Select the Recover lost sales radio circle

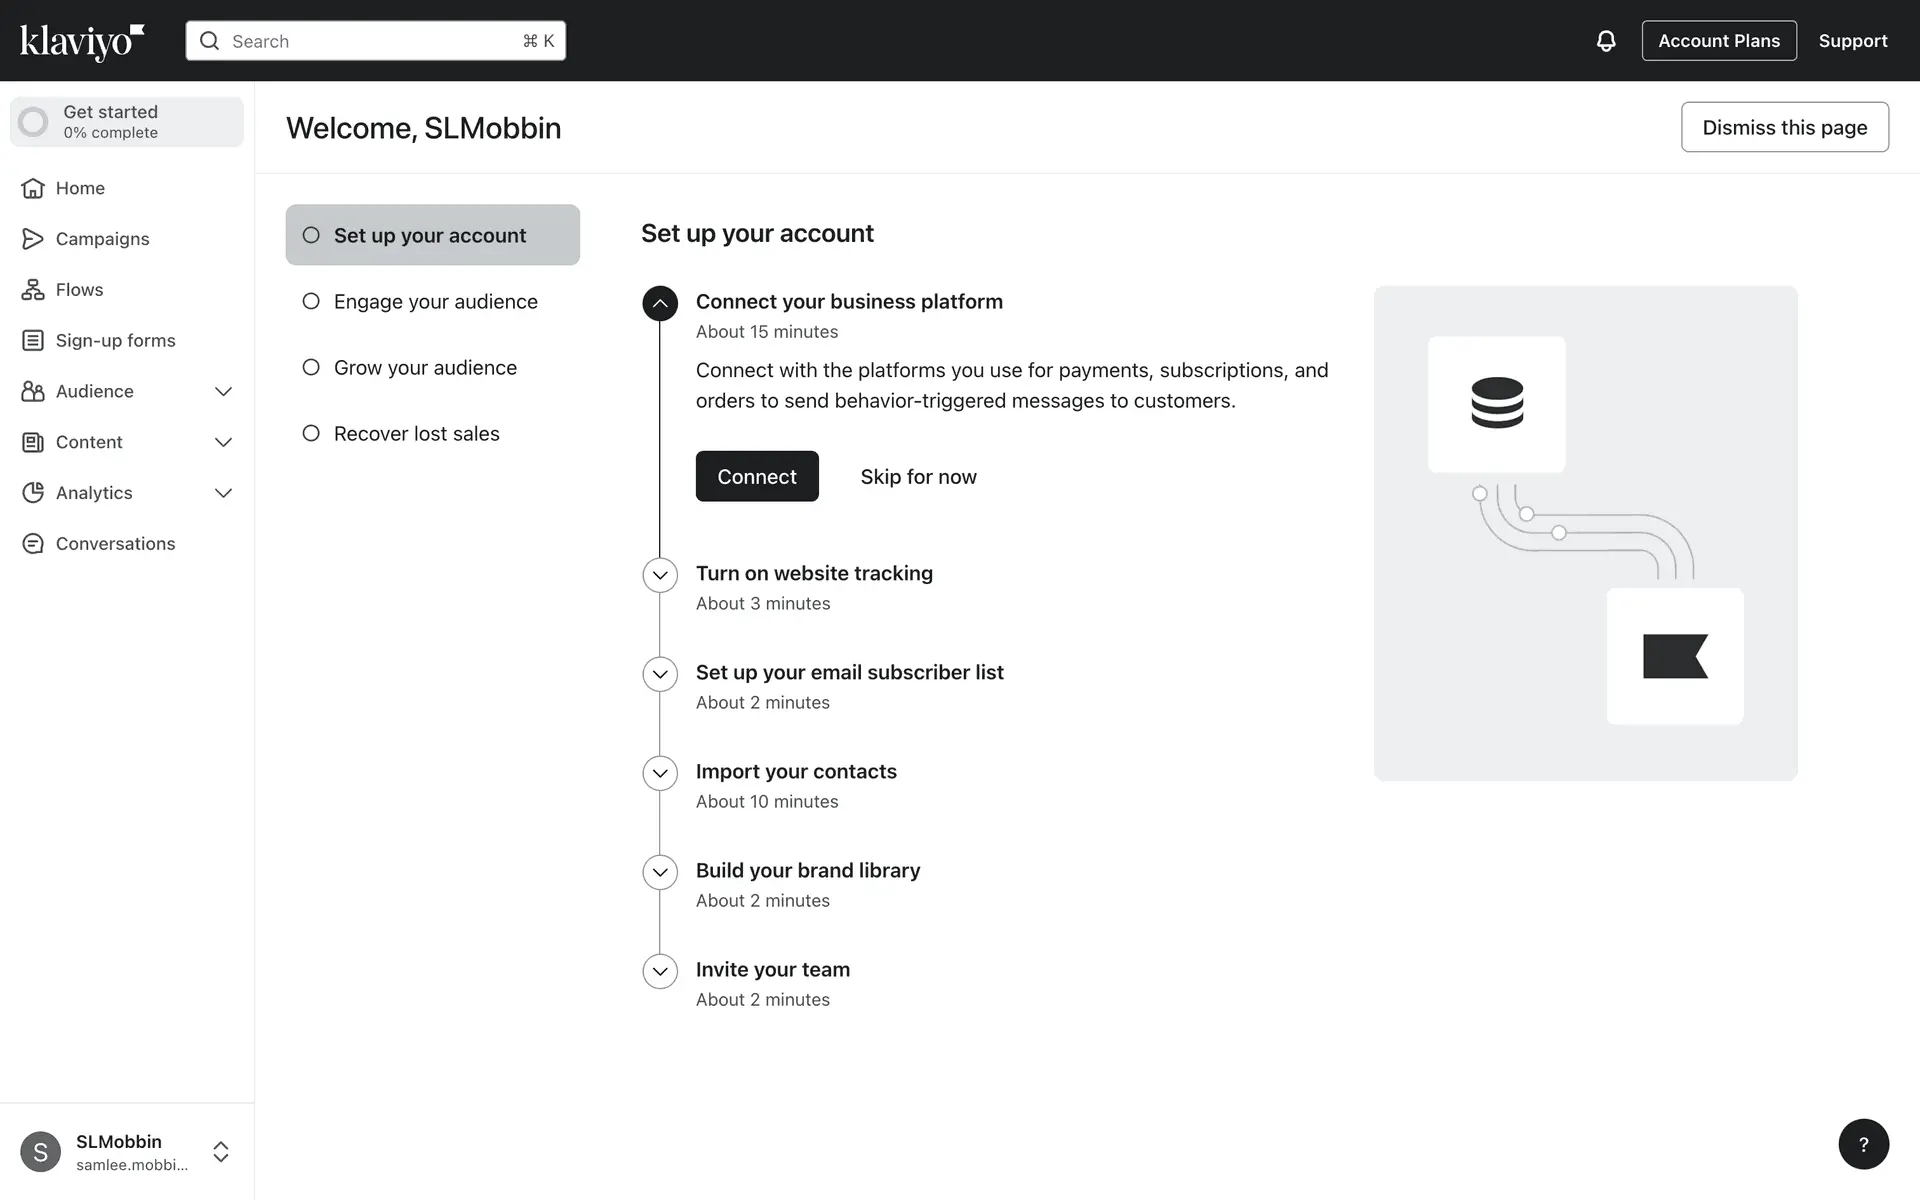tap(311, 433)
